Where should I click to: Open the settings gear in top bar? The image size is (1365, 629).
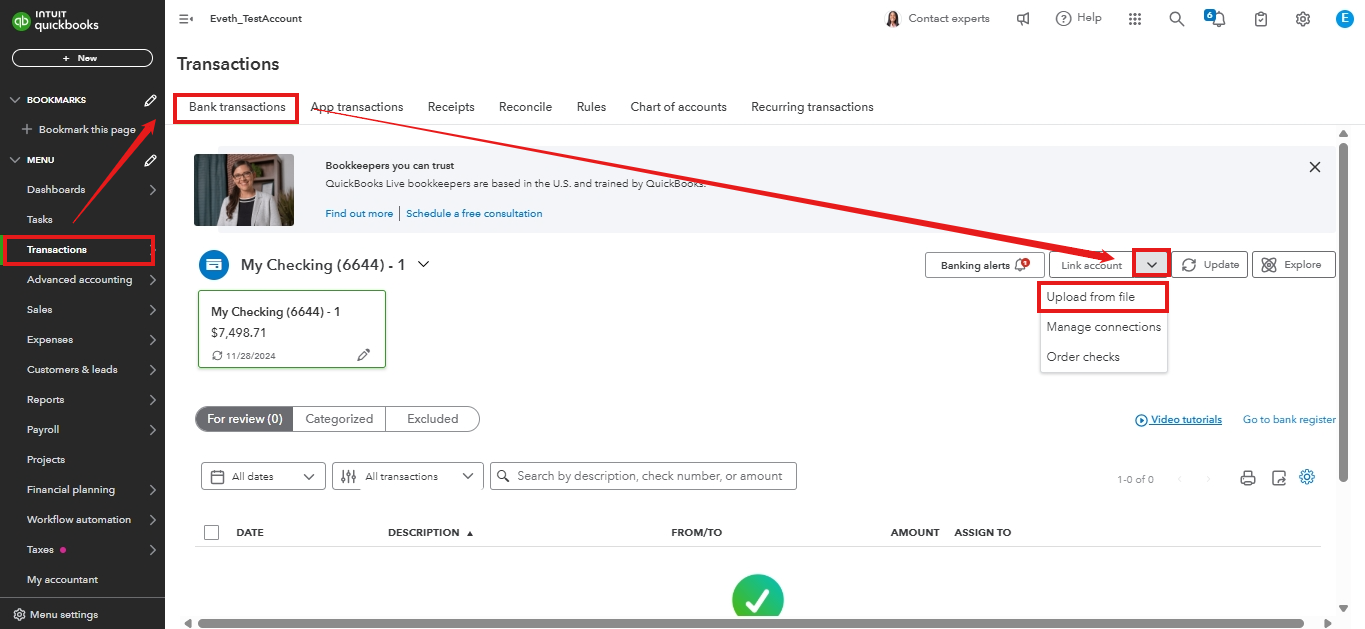pos(1303,19)
